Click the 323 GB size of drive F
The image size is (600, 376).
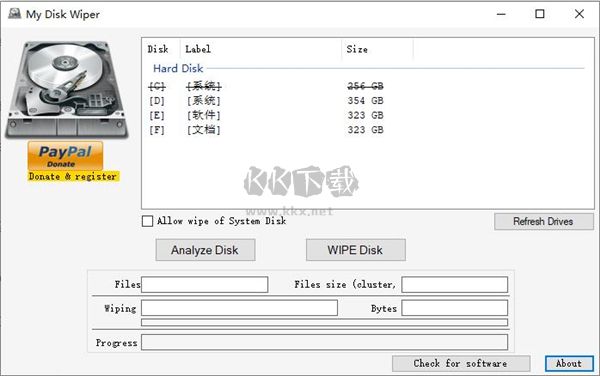[365, 130]
